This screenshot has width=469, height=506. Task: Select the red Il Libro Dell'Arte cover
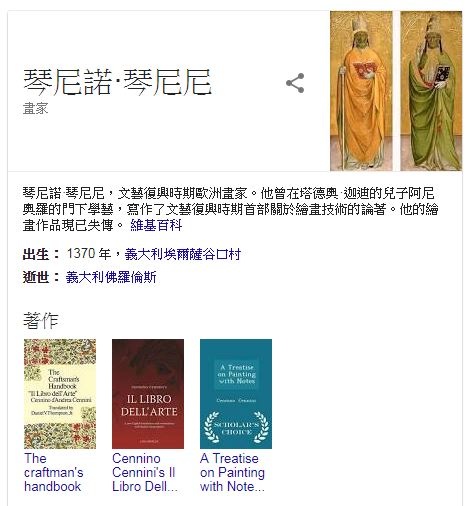(x=148, y=394)
